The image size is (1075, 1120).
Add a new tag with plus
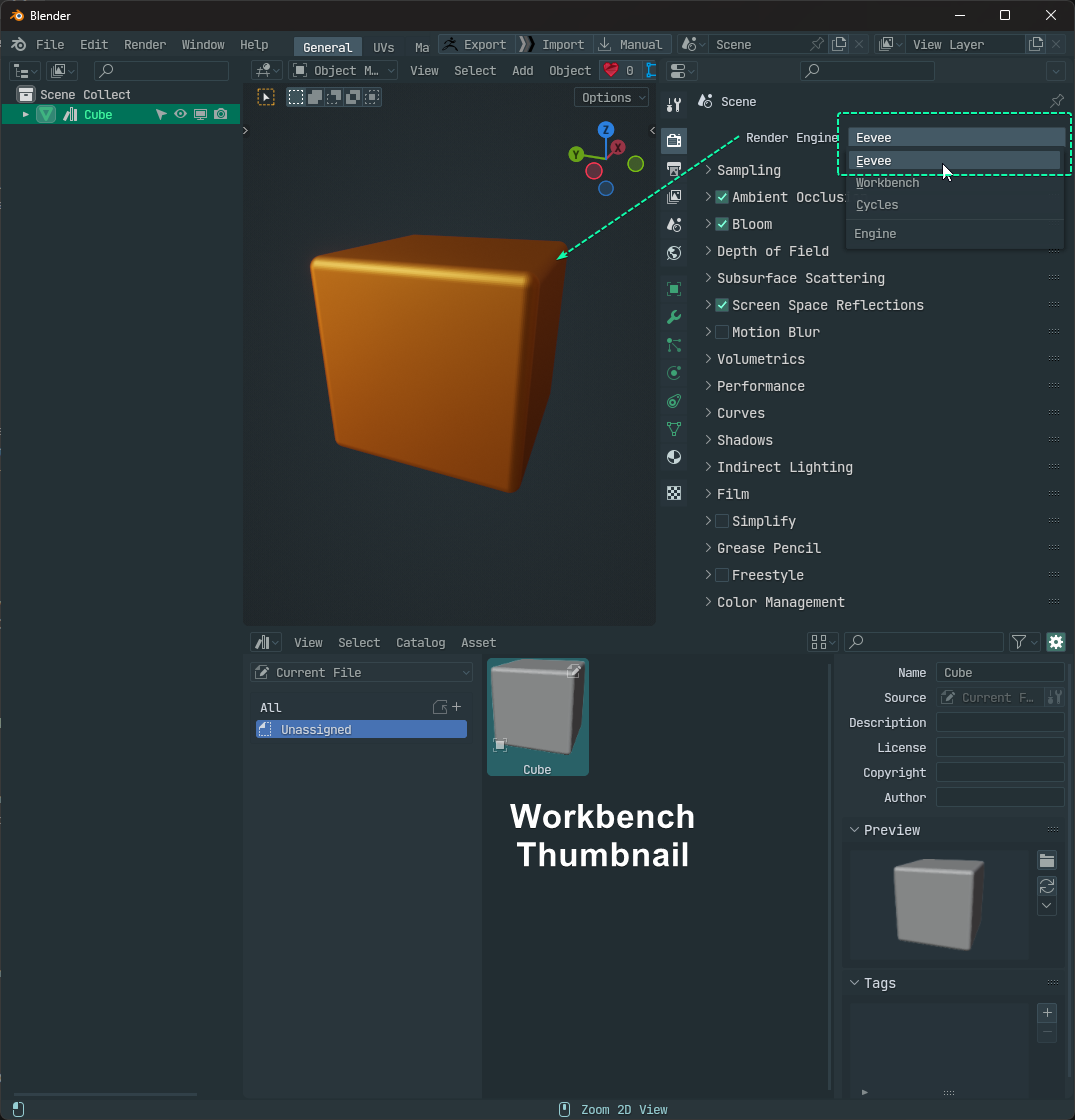tap(1046, 1012)
